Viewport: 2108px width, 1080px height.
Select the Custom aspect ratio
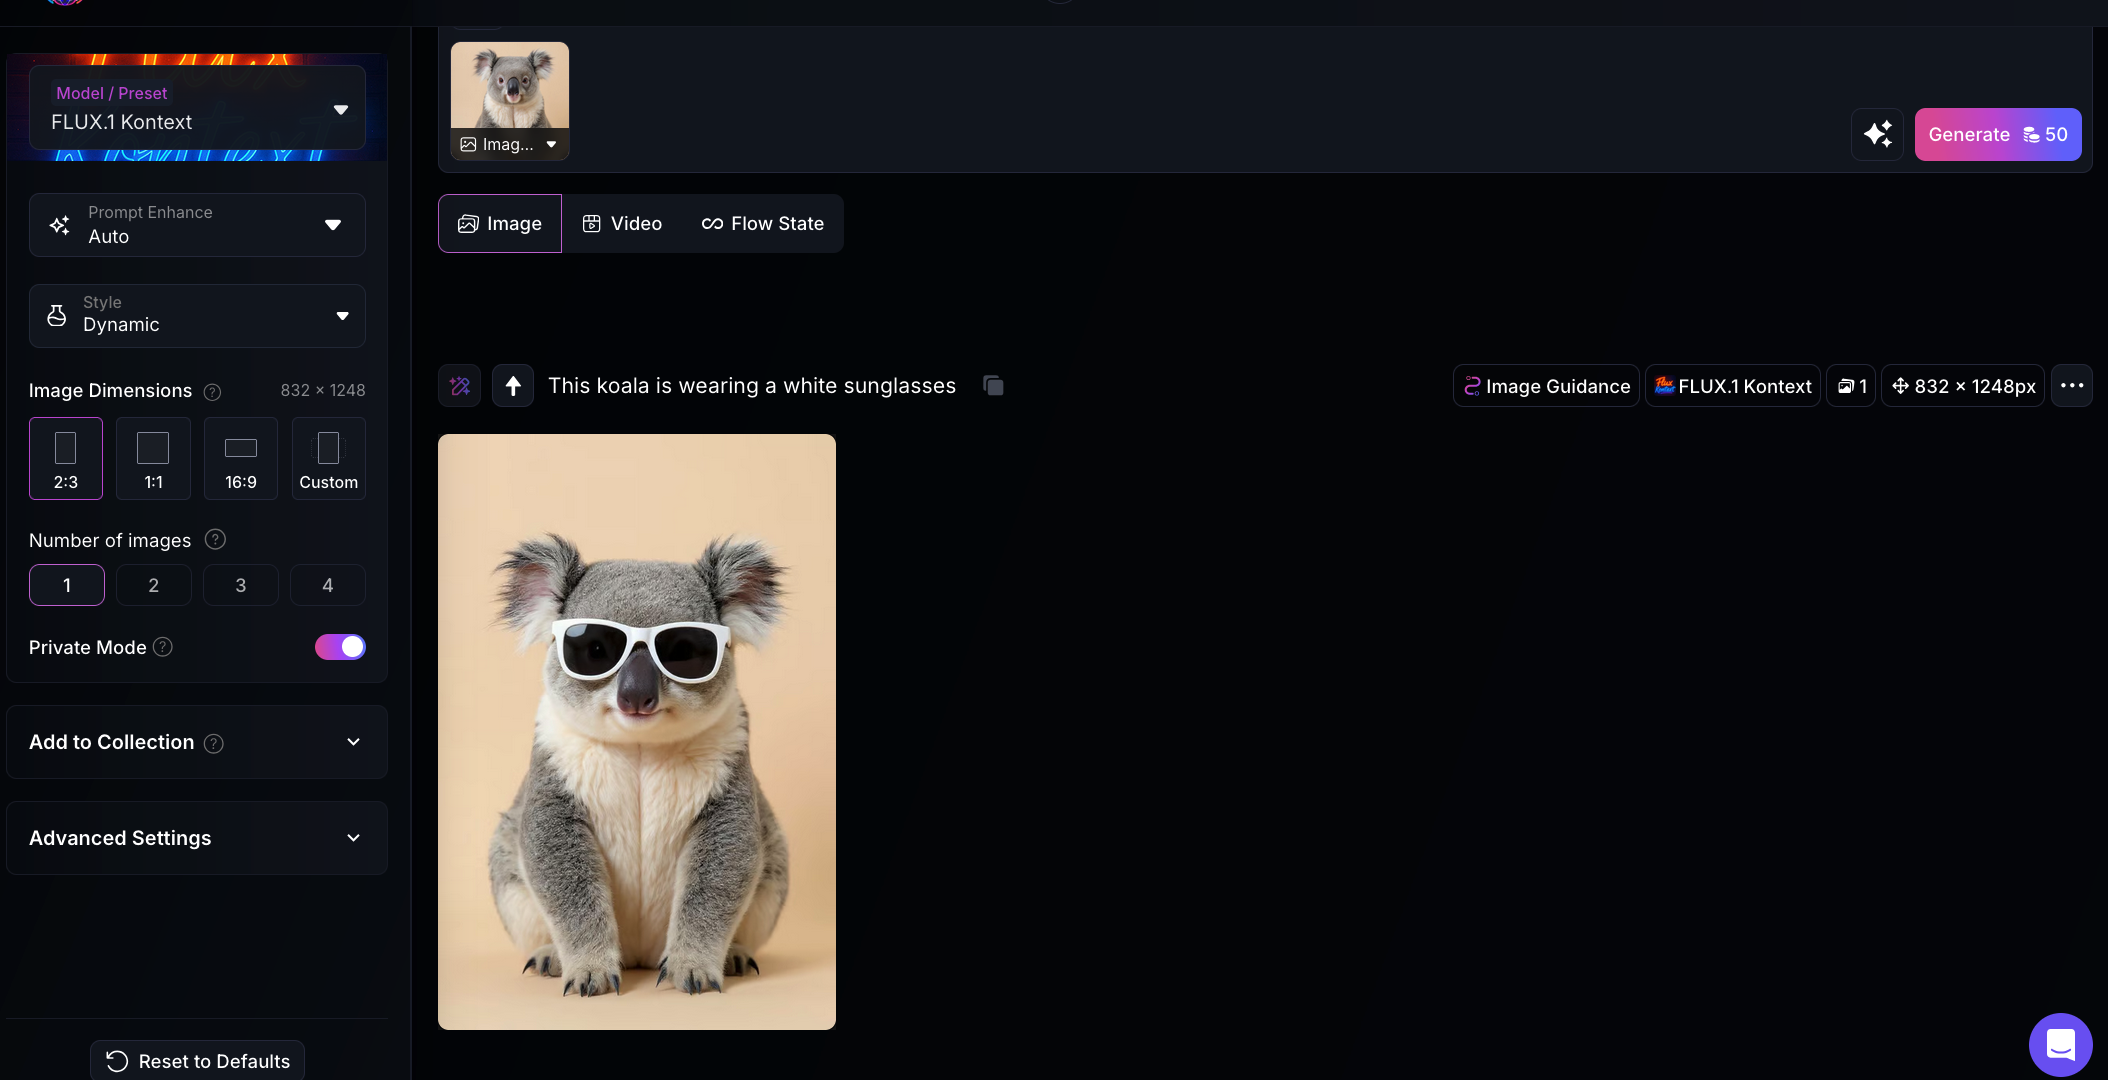click(x=329, y=458)
